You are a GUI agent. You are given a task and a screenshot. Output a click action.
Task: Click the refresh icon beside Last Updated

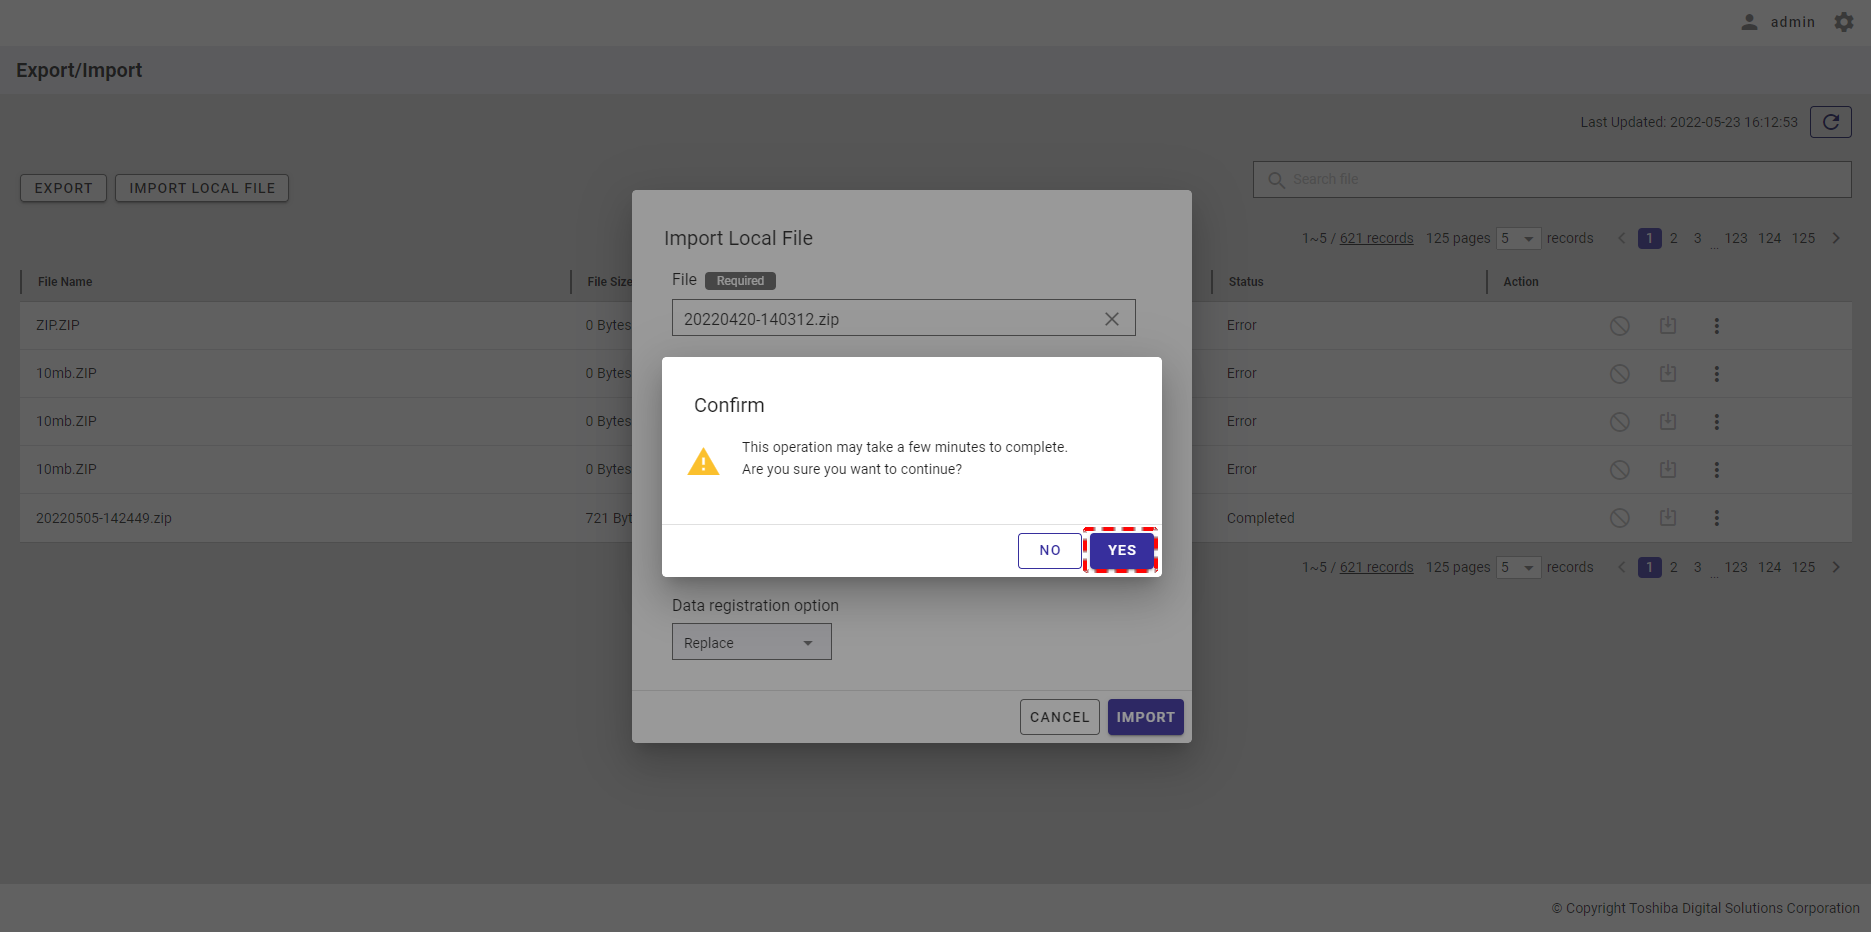(1830, 122)
